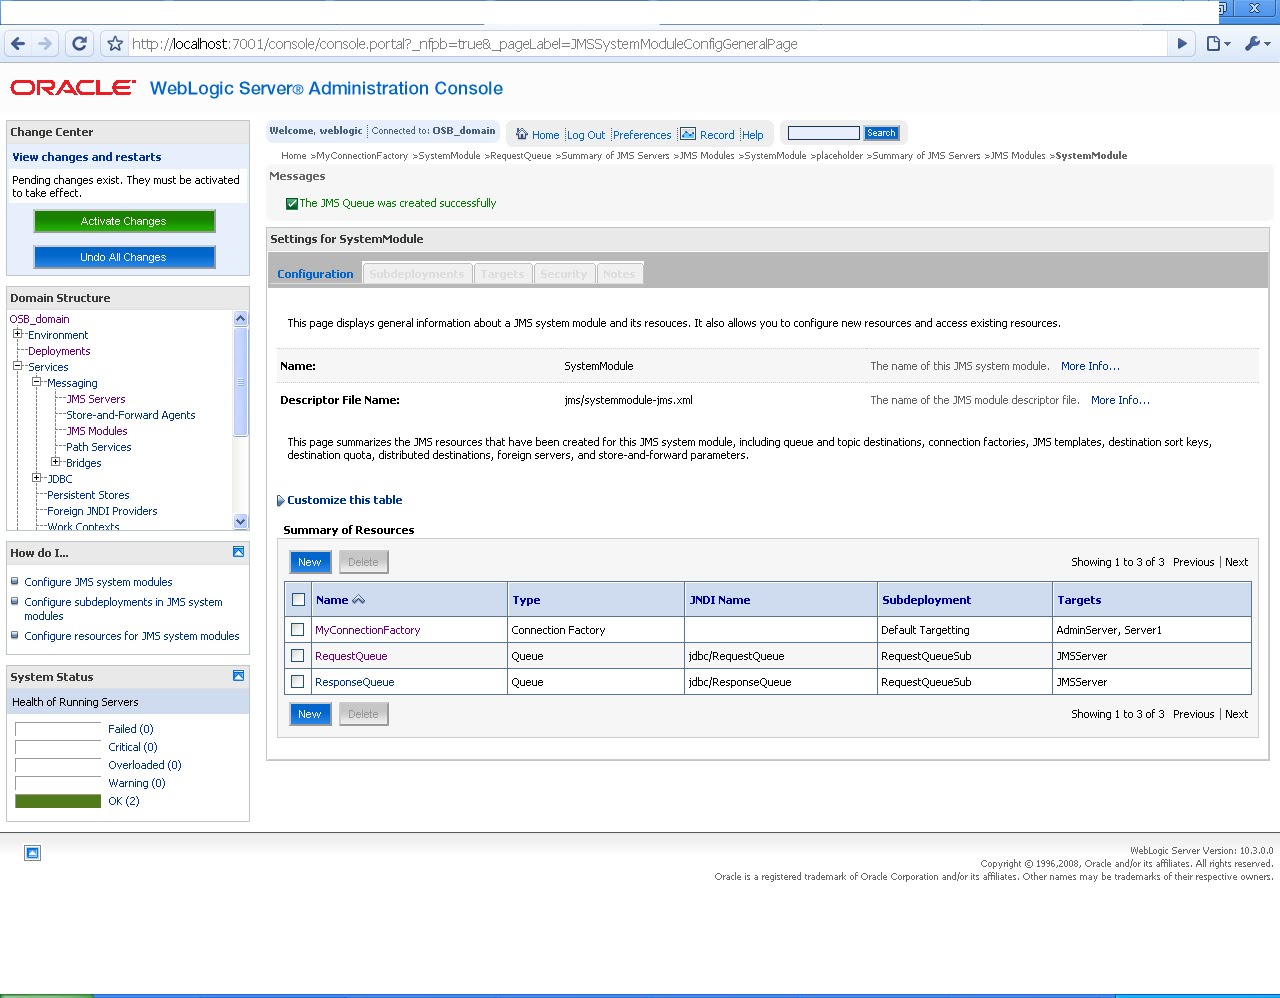Screen dimensions: 1280x998
Task: Expand the JDBC tree node
Action: [36, 478]
